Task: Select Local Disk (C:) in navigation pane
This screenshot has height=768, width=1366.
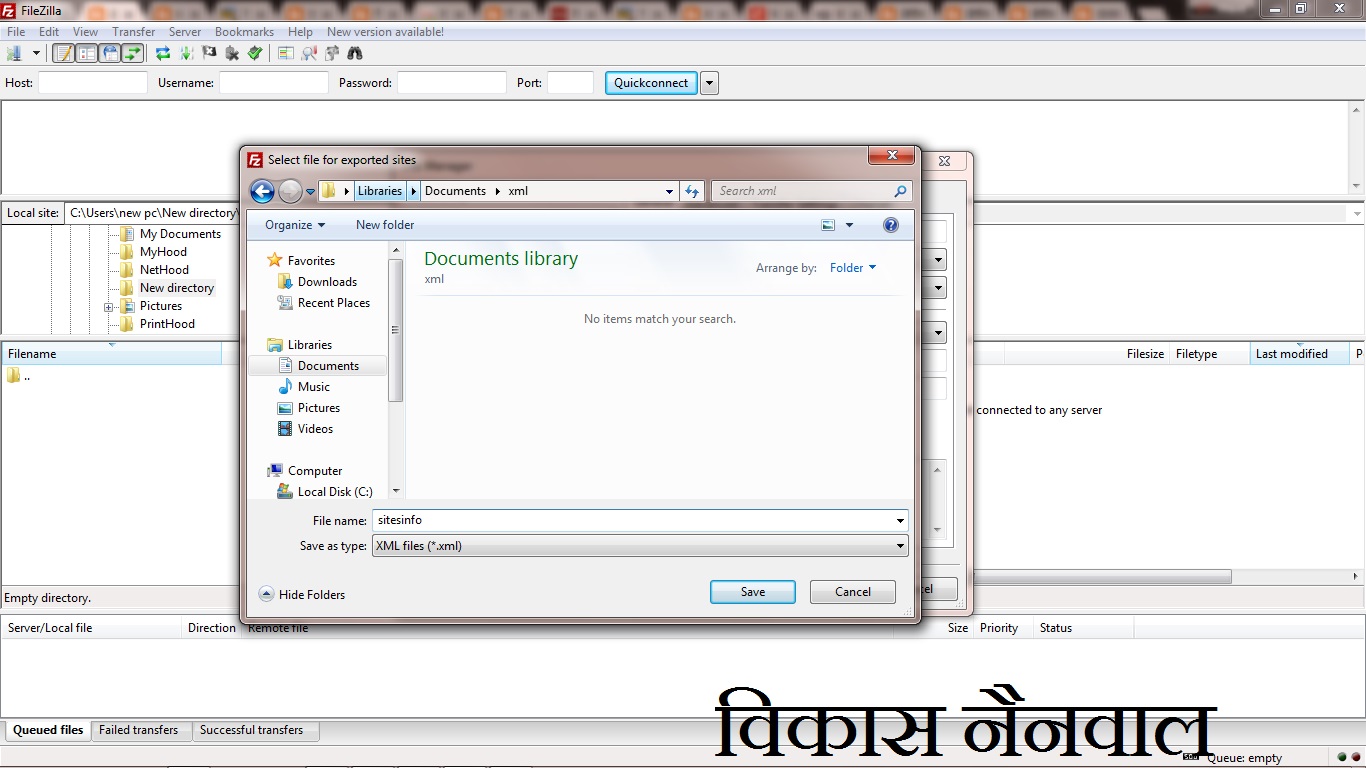Action: [324, 492]
